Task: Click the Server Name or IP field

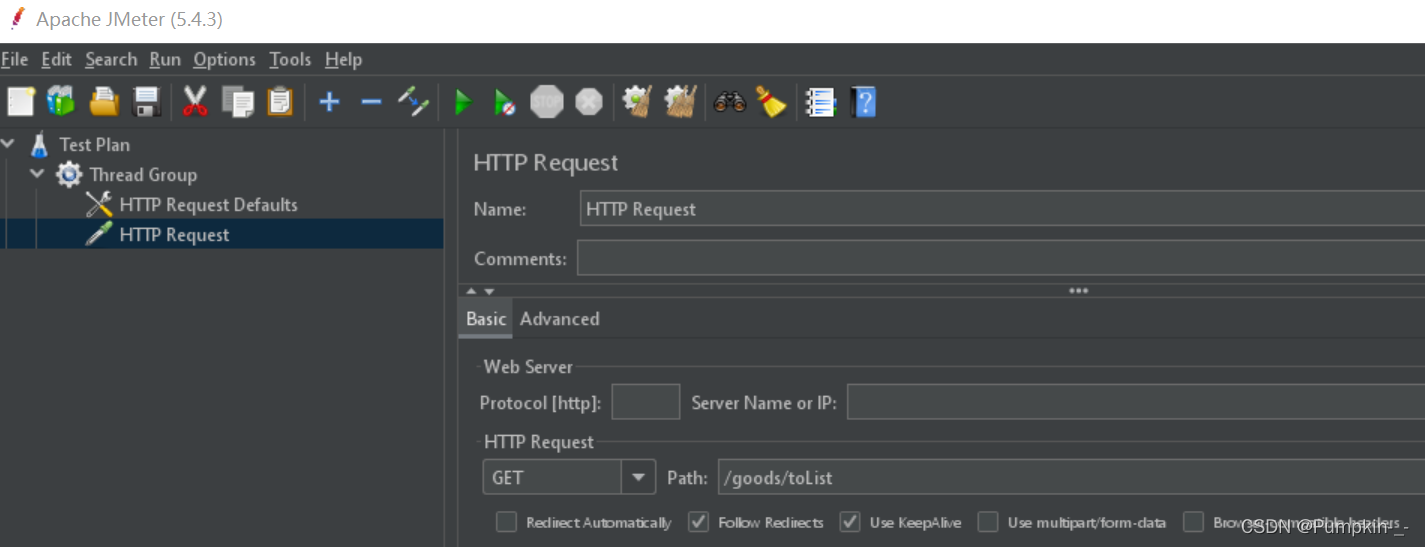Action: pyautogui.click(x=1136, y=403)
